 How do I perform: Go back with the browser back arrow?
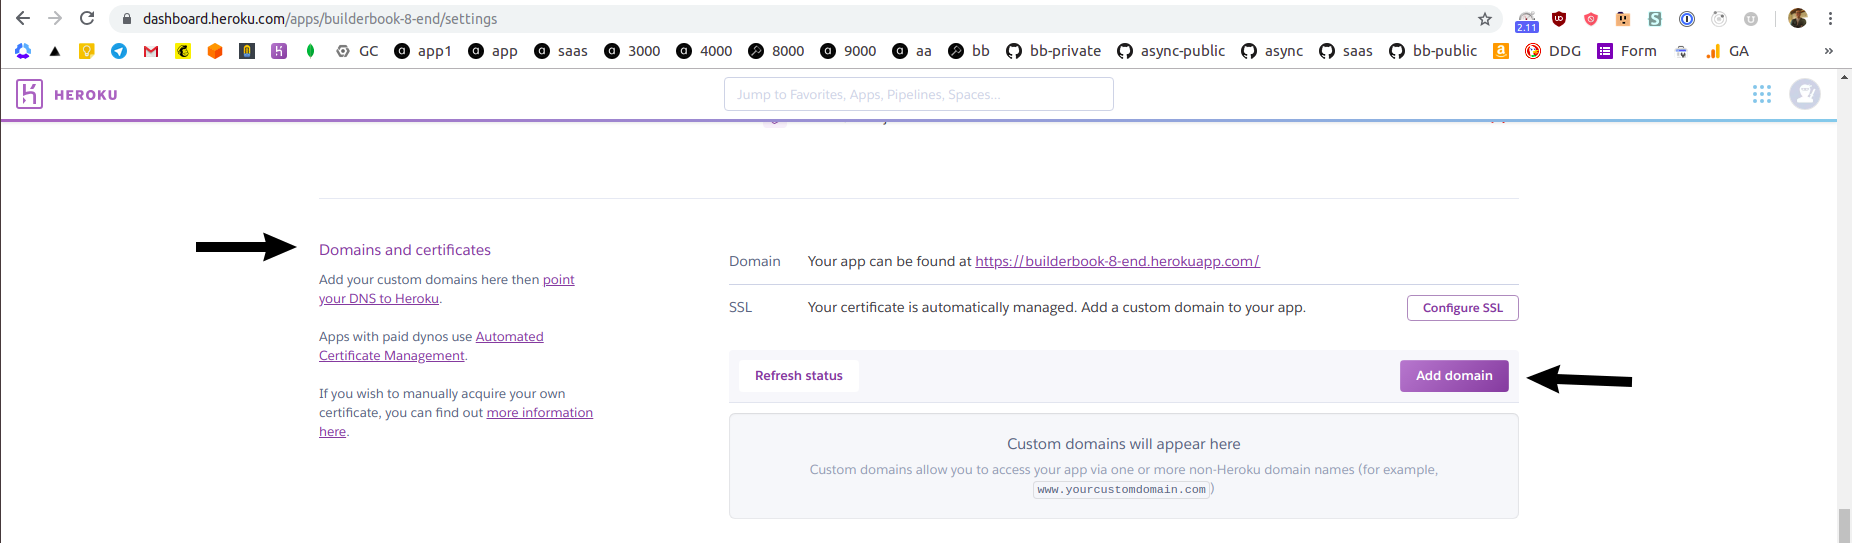pos(23,18)
